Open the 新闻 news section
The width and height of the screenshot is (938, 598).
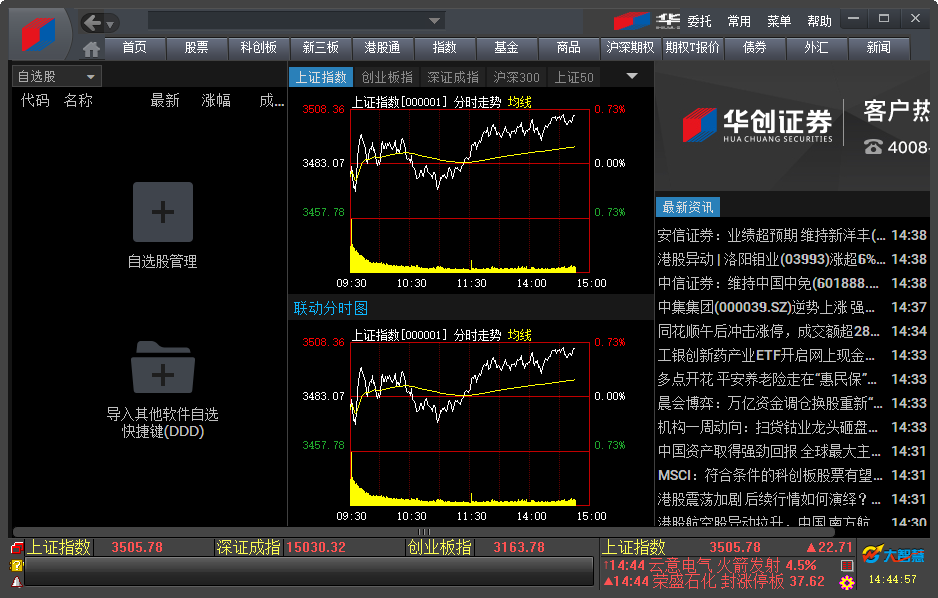(x=878, y=47)
